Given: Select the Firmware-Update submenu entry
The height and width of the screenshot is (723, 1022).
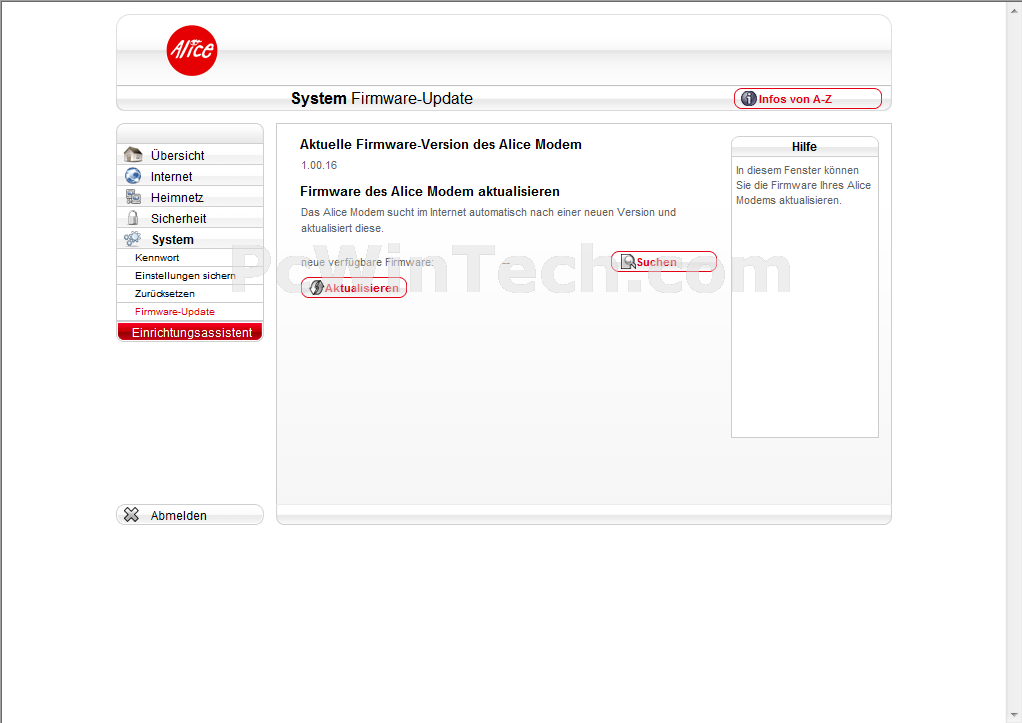Looking at the screenshot, I should click(190, 312).
